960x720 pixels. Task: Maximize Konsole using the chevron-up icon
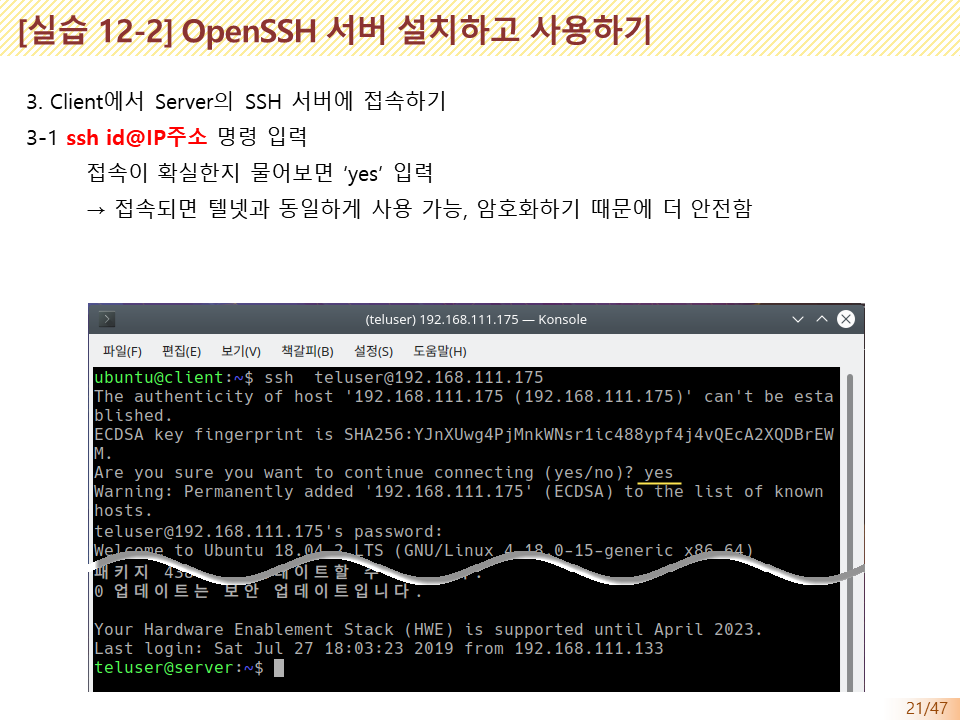tap(821, 319)
